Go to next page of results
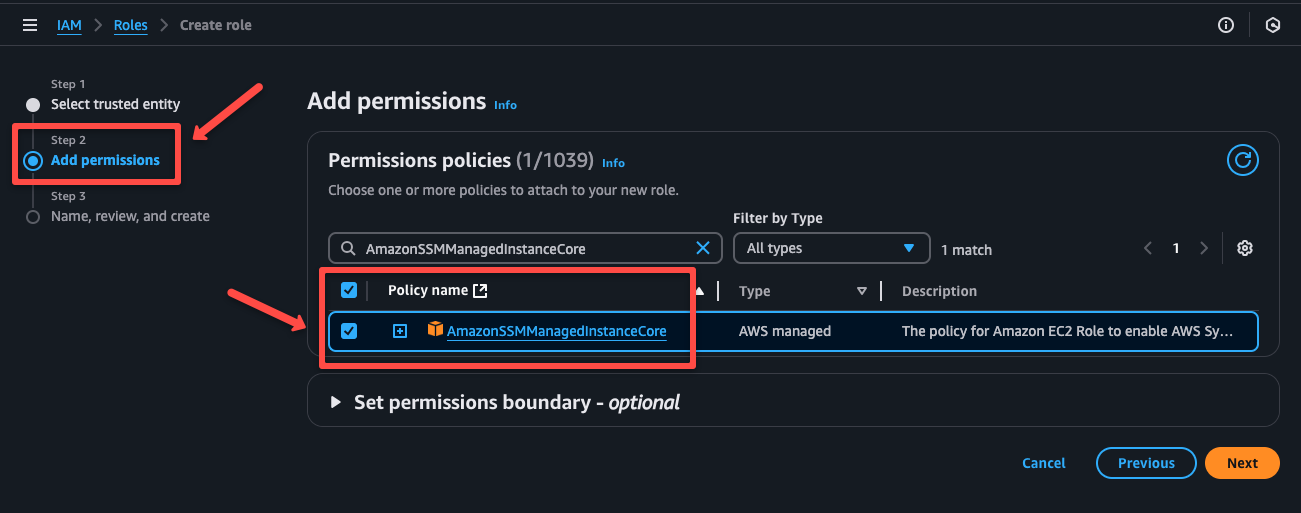Image resolution: width=1301 pixels, height=513 pixels. (1204, 248)
